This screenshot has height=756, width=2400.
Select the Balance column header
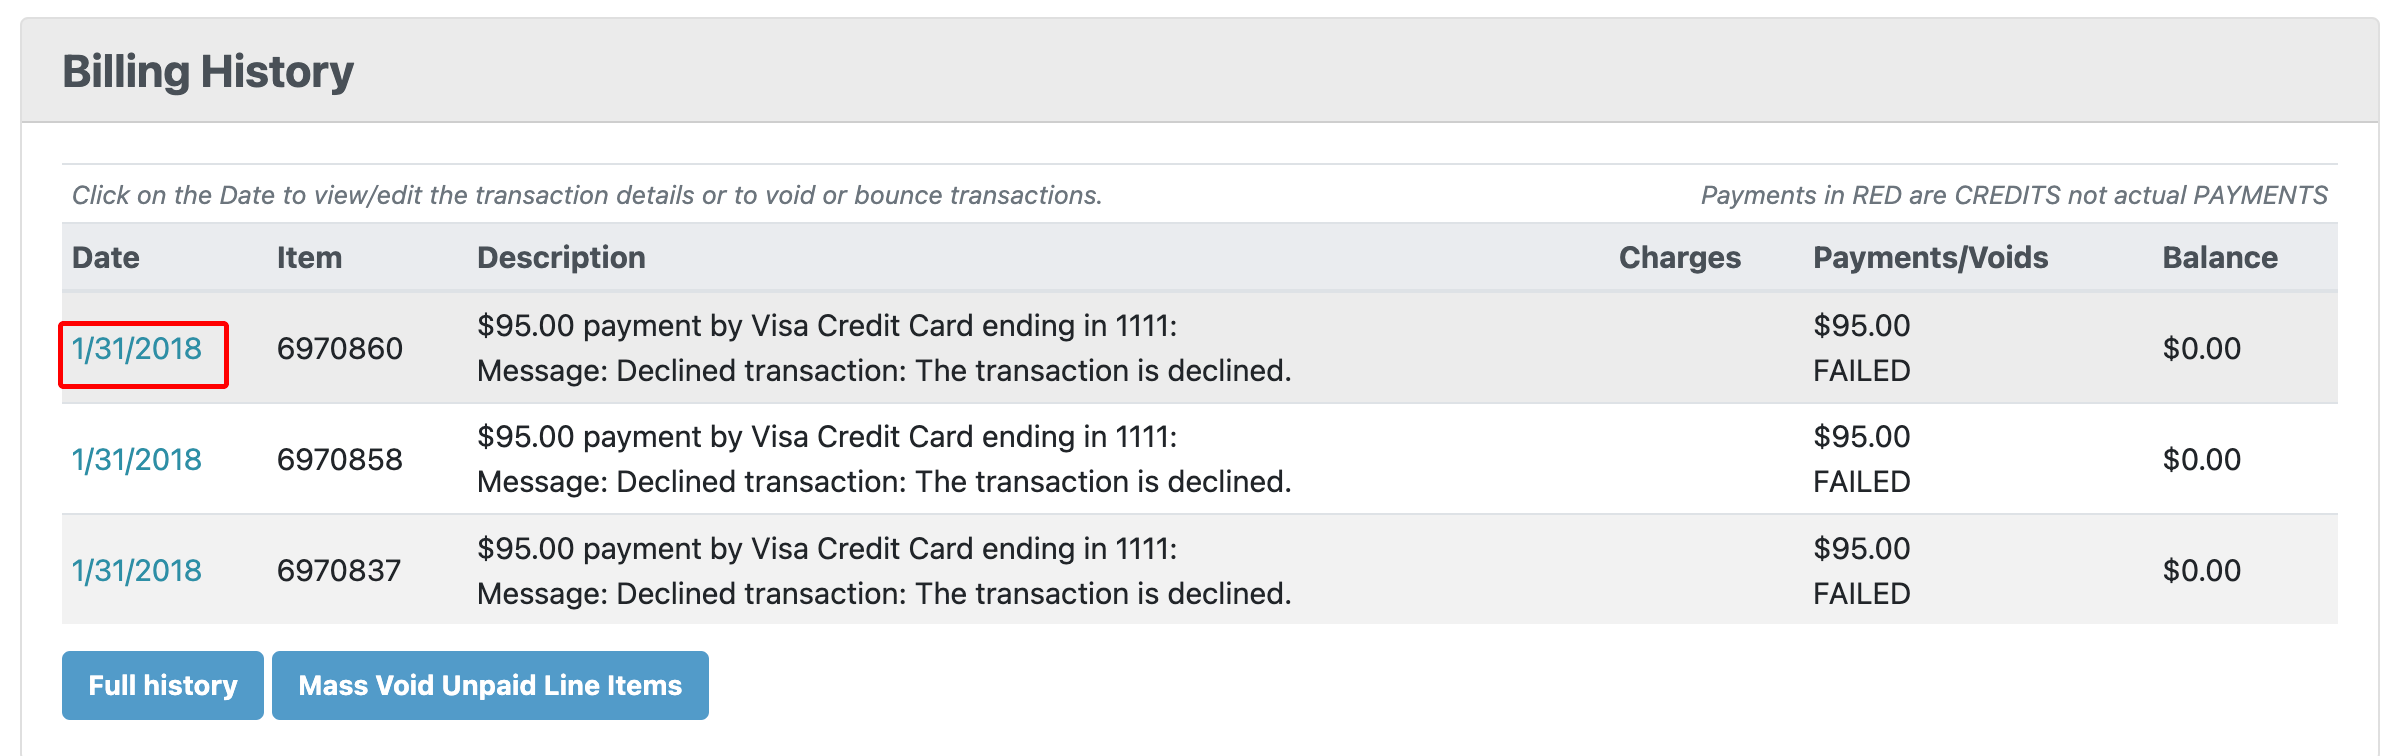2220,258
